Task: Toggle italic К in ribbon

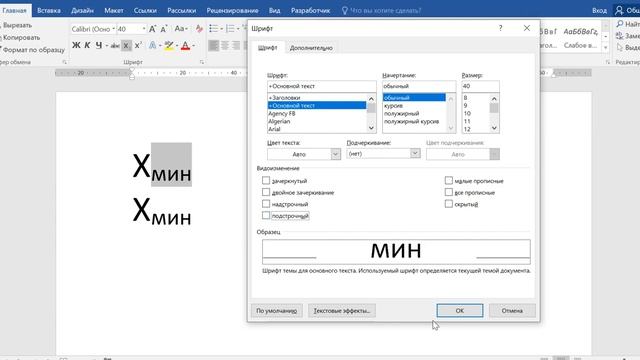Action: tap(87, 45)
